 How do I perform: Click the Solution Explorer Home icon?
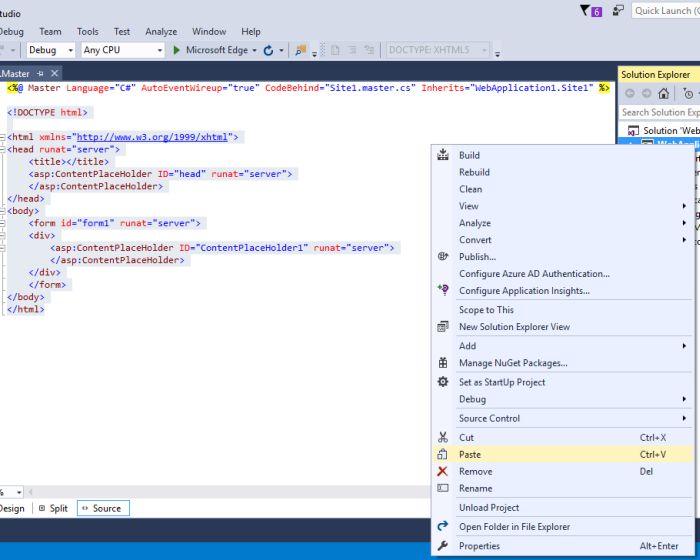coord(663,93)
